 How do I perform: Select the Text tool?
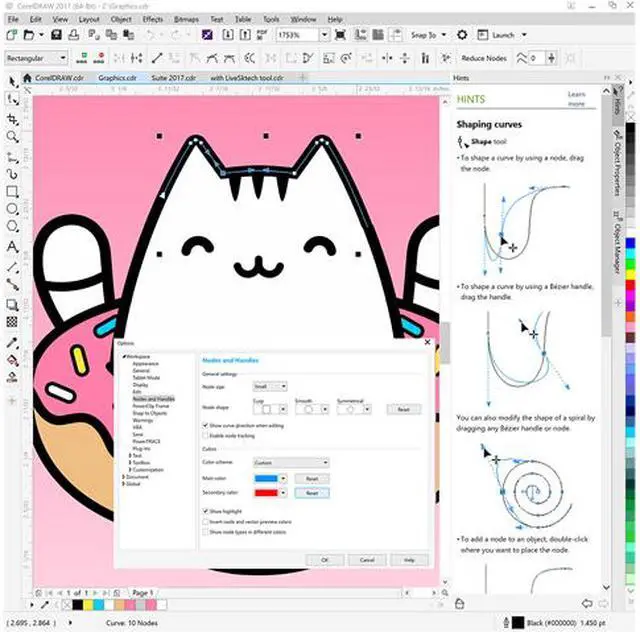coord(12,246)
